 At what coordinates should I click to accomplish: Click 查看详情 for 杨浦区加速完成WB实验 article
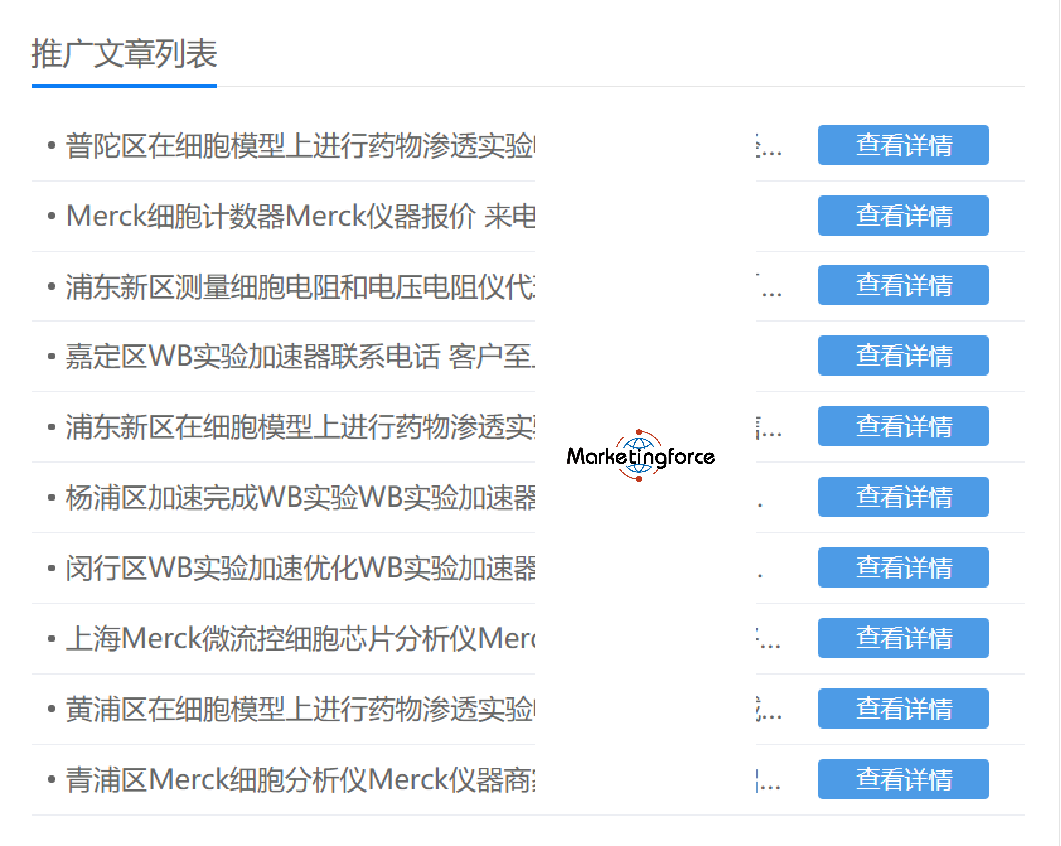[903, 497]
